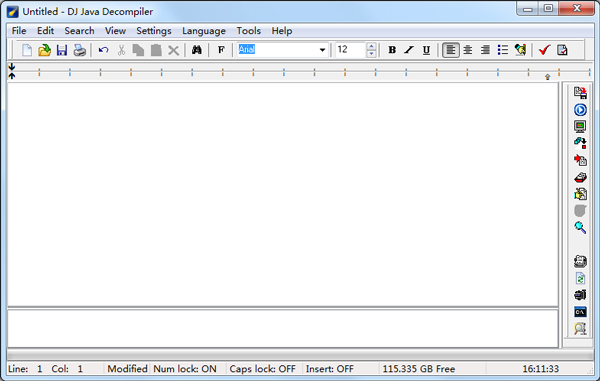This screenshot has height=381, width=600.
Task: Open a file with the folder icon
Action: click(44, 50)
